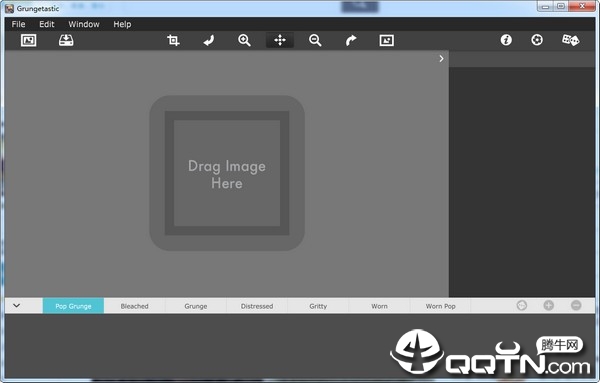This screenshot has height=383, width=600.
Task: Click the fit image to screen icon
Action: [x=386, y=40]
